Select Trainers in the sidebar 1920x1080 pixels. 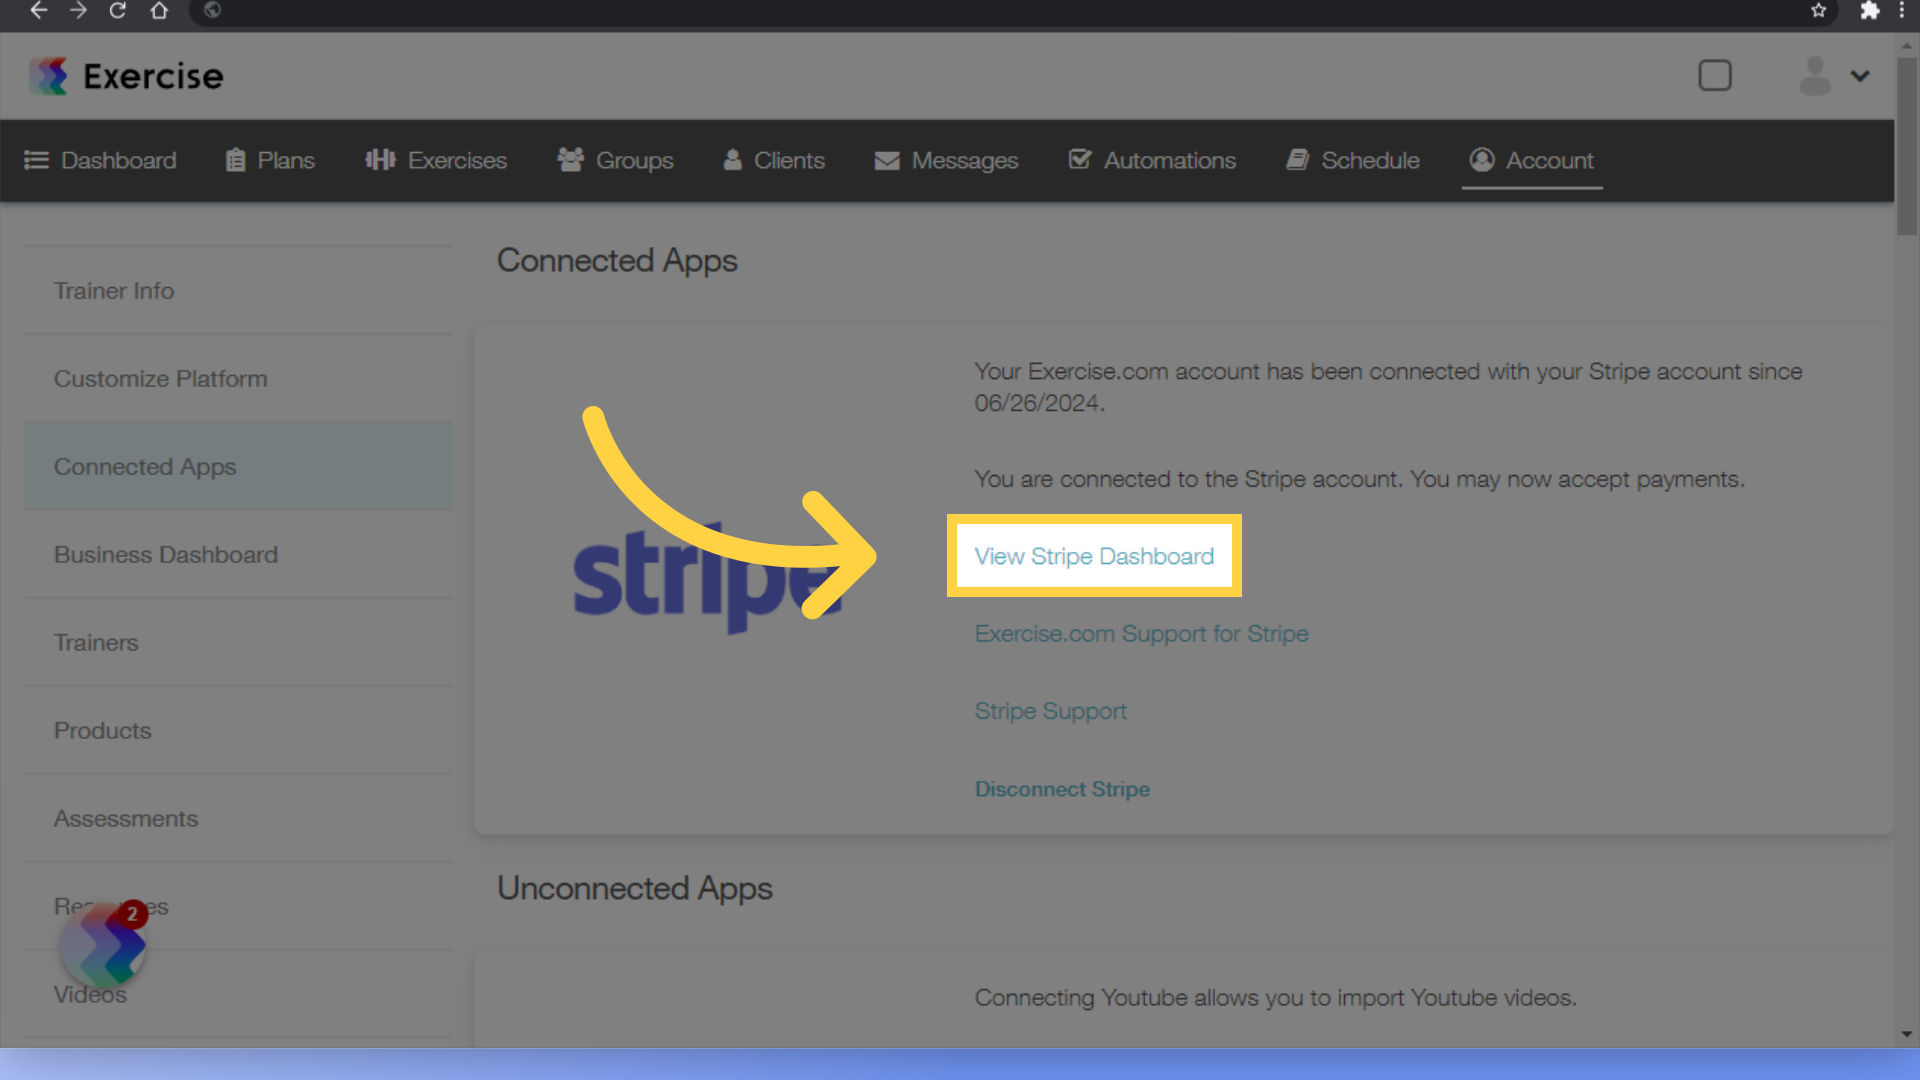238,643
